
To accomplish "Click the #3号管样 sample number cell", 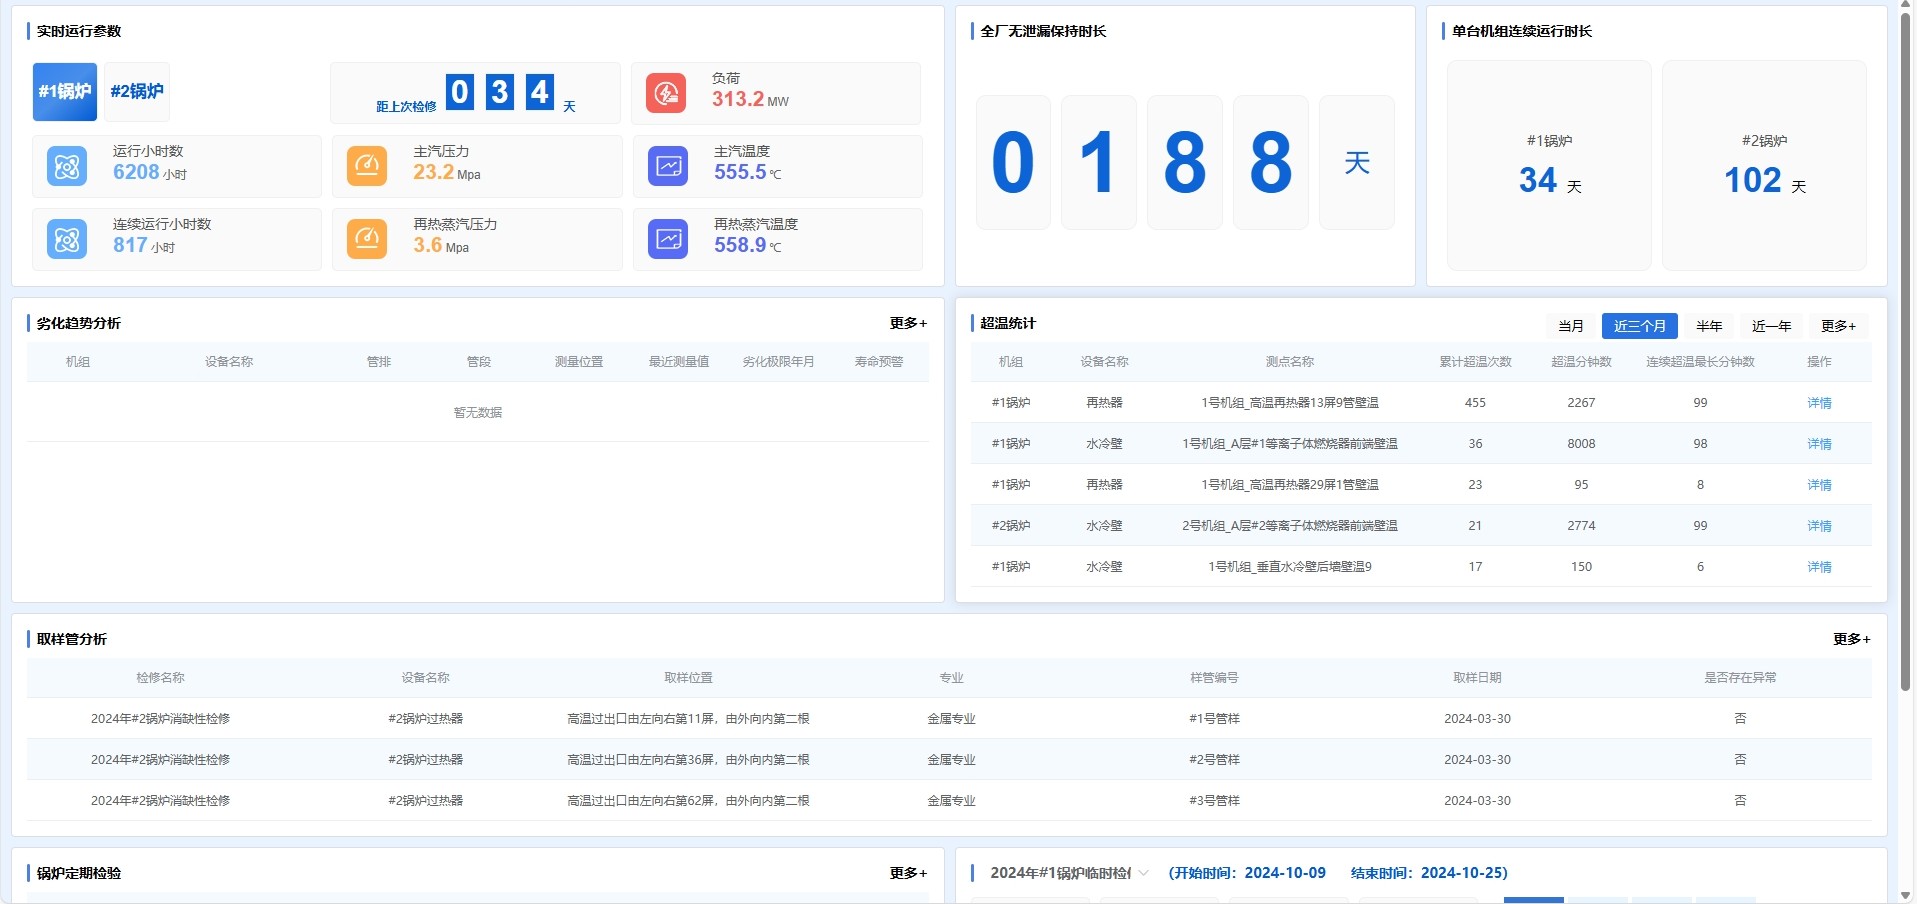I will (x=1214, y=801).
